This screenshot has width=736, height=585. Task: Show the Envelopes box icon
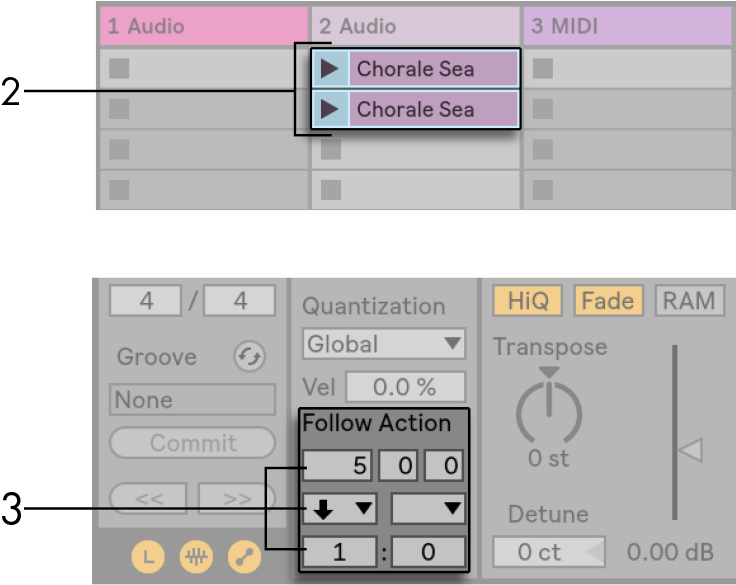pos(244,558)
